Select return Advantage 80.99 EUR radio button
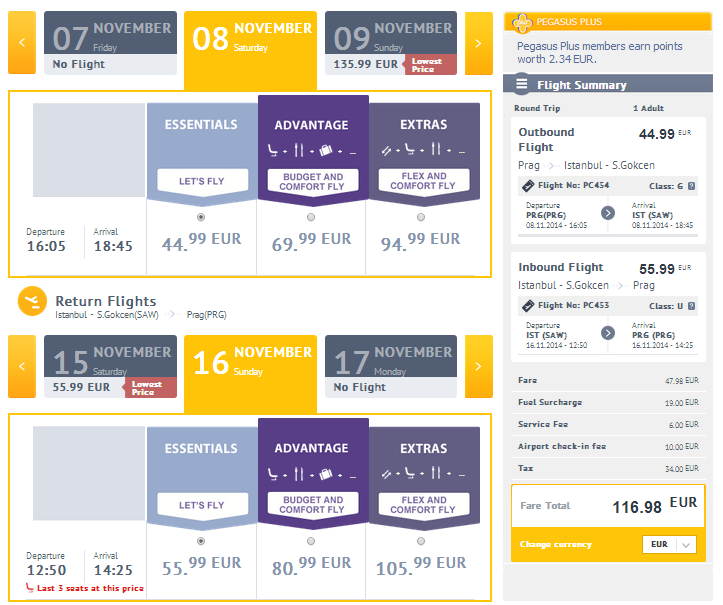The image size is (723, 605). coord(311,541)
